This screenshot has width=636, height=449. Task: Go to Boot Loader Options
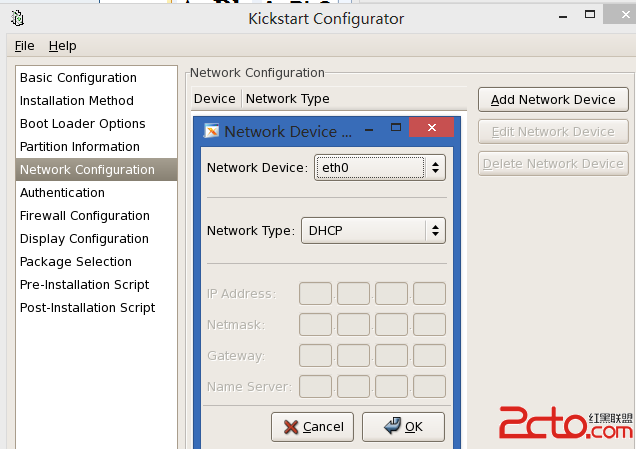point(97,124)
